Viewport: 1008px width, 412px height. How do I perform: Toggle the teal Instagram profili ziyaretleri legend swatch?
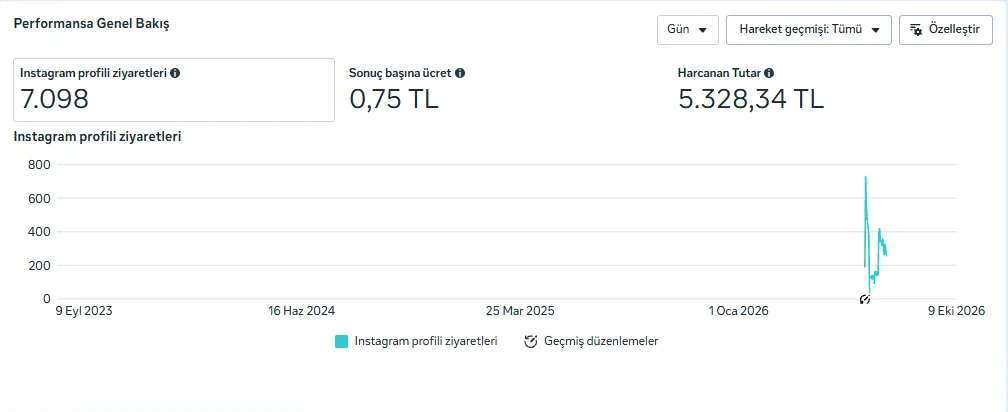(341, 341)
